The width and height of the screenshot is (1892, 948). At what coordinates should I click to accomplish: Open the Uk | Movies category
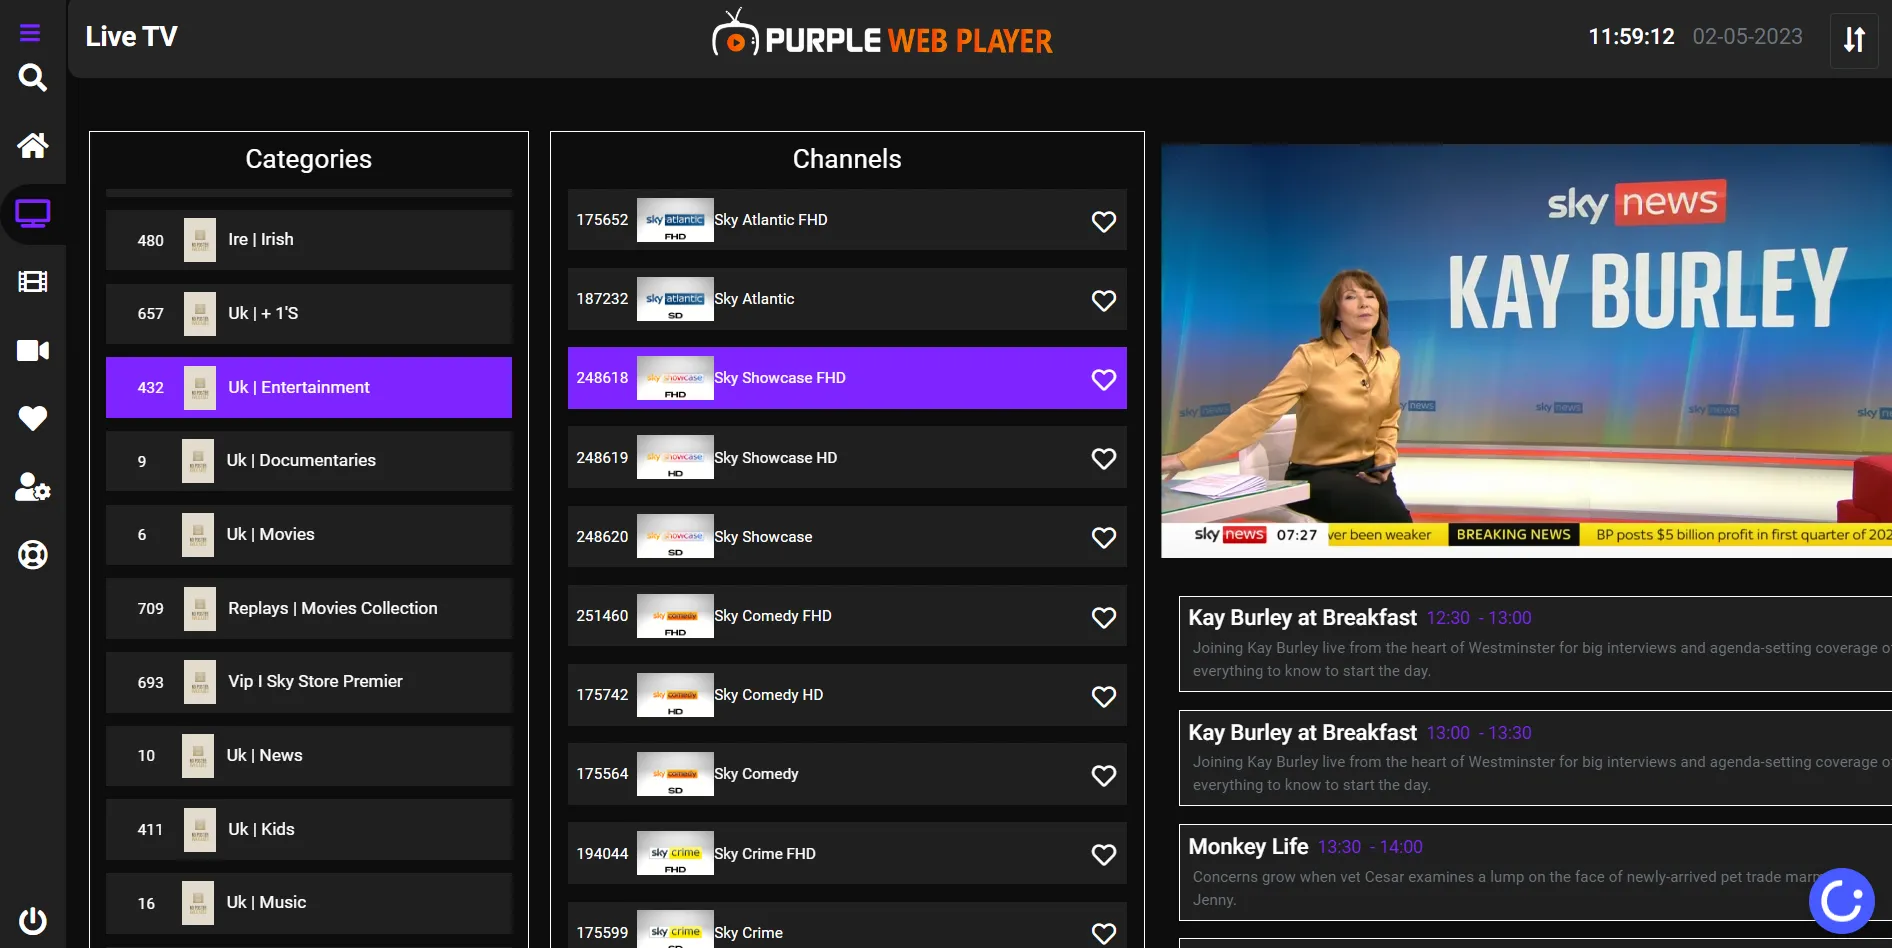click(309, 535)
